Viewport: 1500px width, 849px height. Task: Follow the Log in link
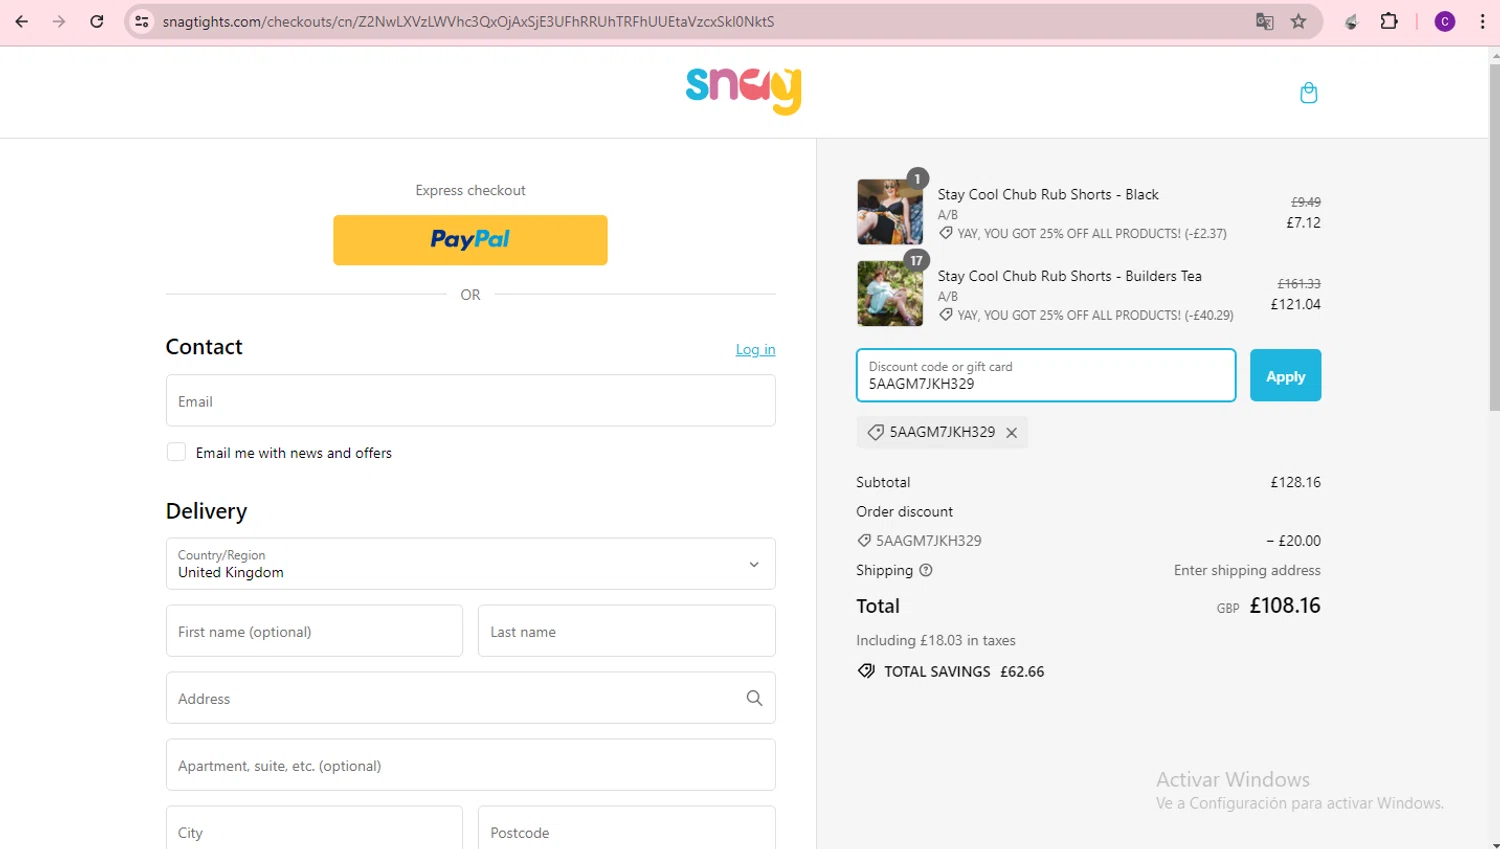(755, 349)
